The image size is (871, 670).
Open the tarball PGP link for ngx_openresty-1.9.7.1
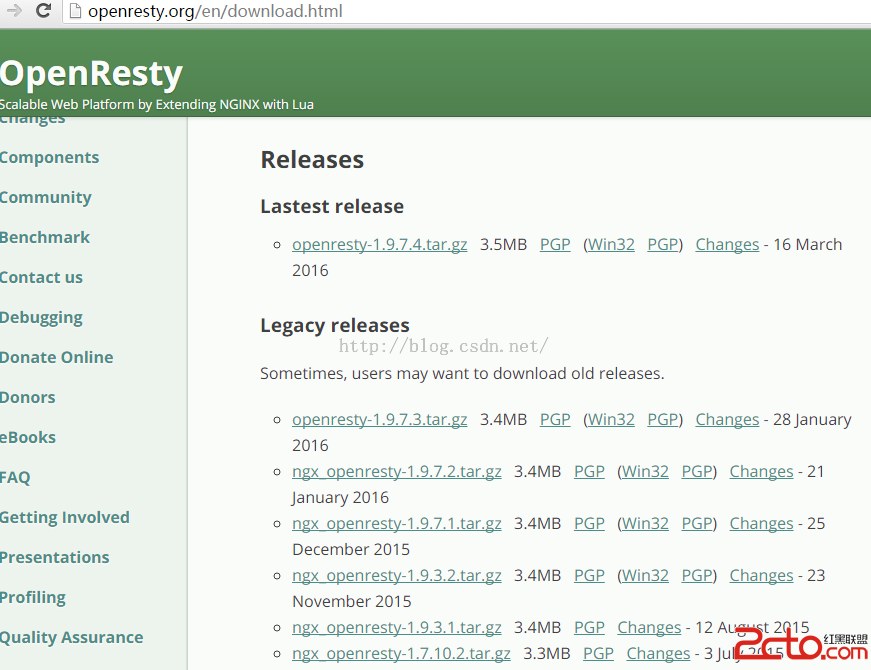click(589, 524)
